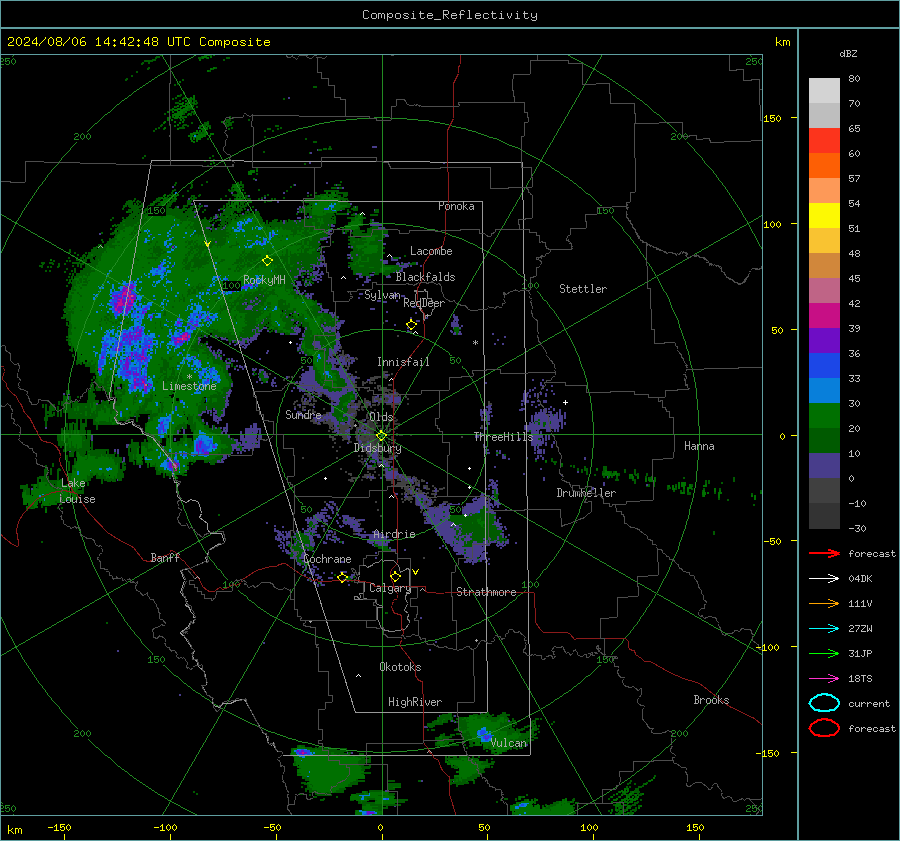This screenshot has height=841, width=900.
Task: Click the orange 60–57 dBZ color swatch
Action: click(x=824, y=166)
